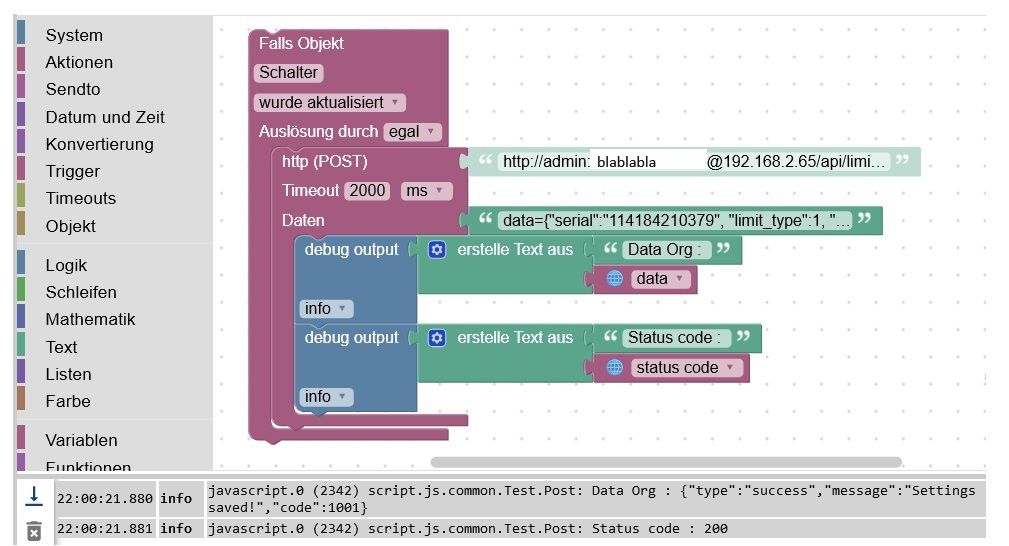
Task: Clear the log with trash icon
Action: pyautogui.click(x=34, y=531)
